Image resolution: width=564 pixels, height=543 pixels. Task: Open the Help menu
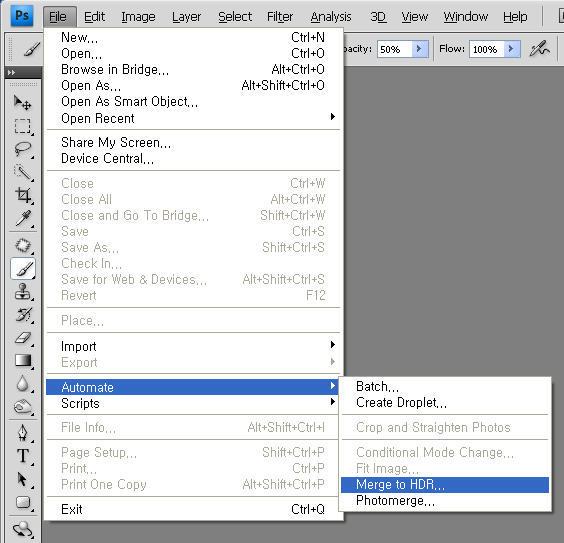point(515,17)
